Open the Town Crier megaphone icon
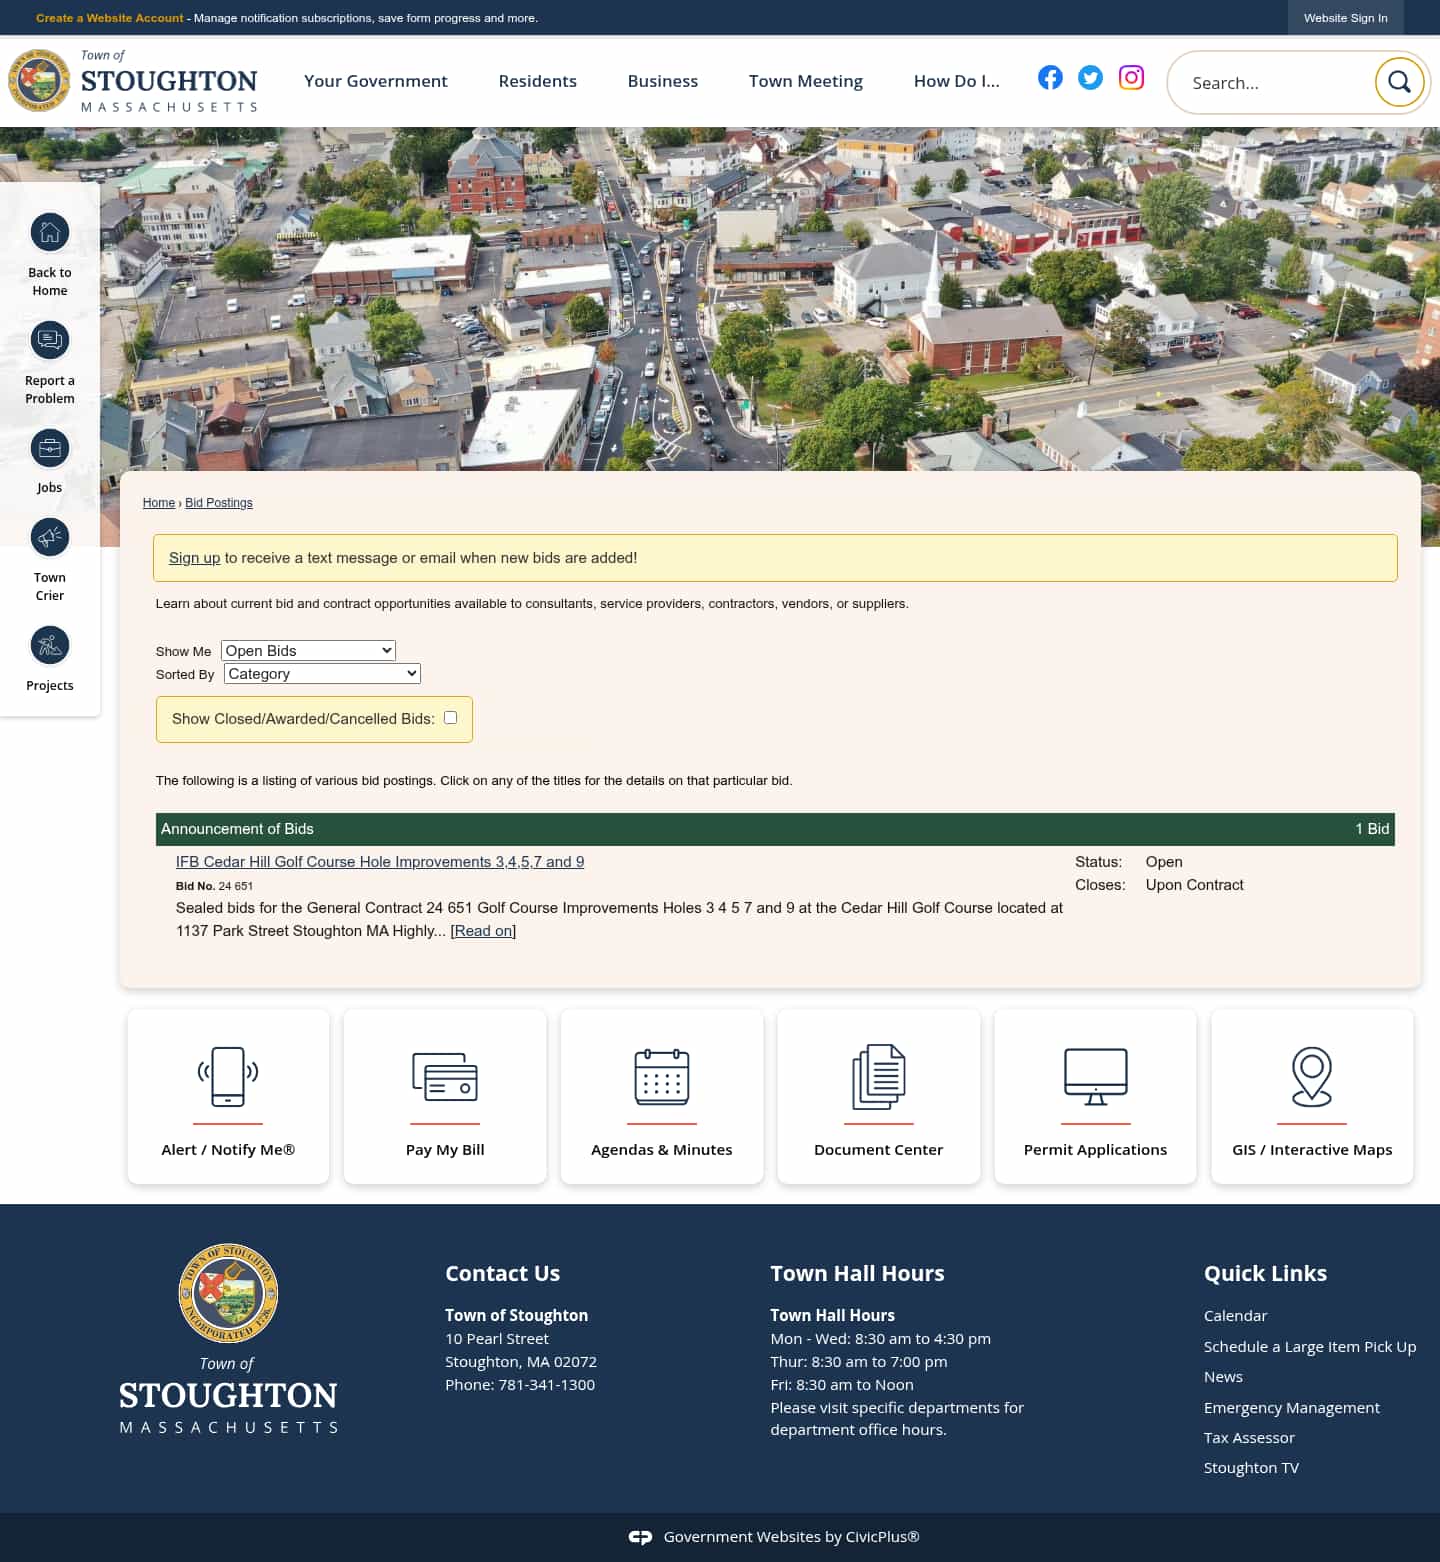Image resolution: width=1440 pixels, height=1562 pixels. pyautogui.click(x=50, y=538)
